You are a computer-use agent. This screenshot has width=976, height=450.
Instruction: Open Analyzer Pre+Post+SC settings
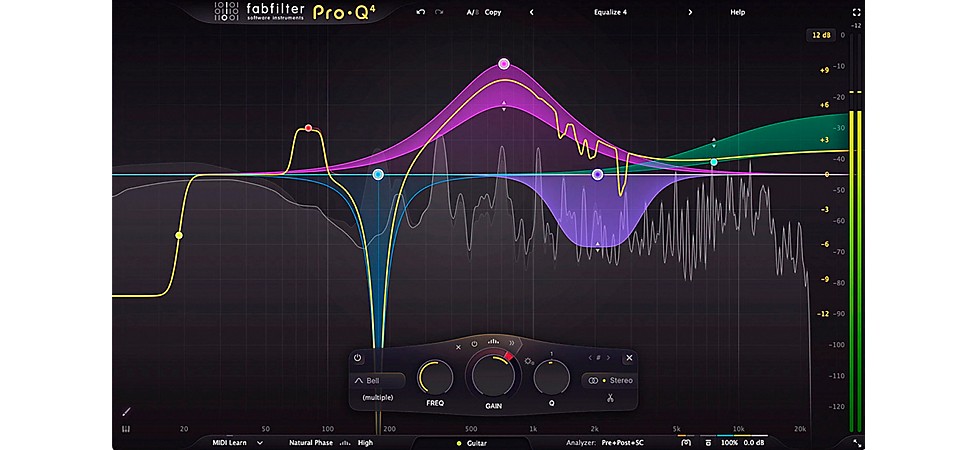[622, 443]
